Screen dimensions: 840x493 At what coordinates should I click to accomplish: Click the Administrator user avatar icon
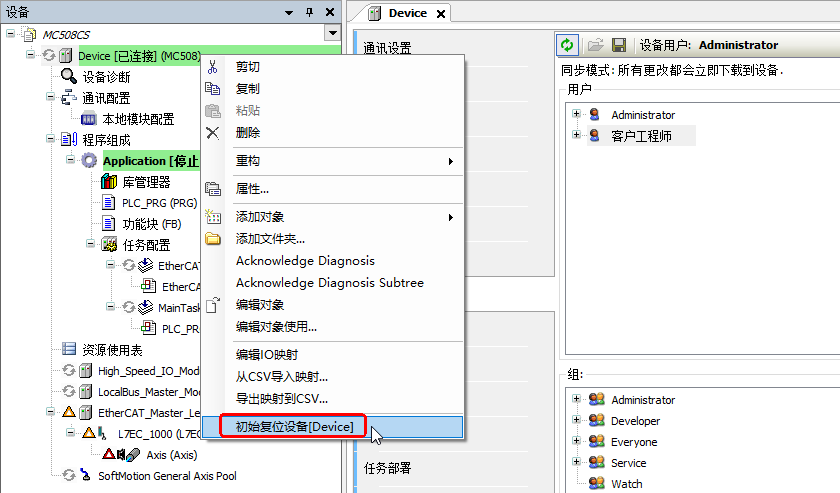point(594,114)
